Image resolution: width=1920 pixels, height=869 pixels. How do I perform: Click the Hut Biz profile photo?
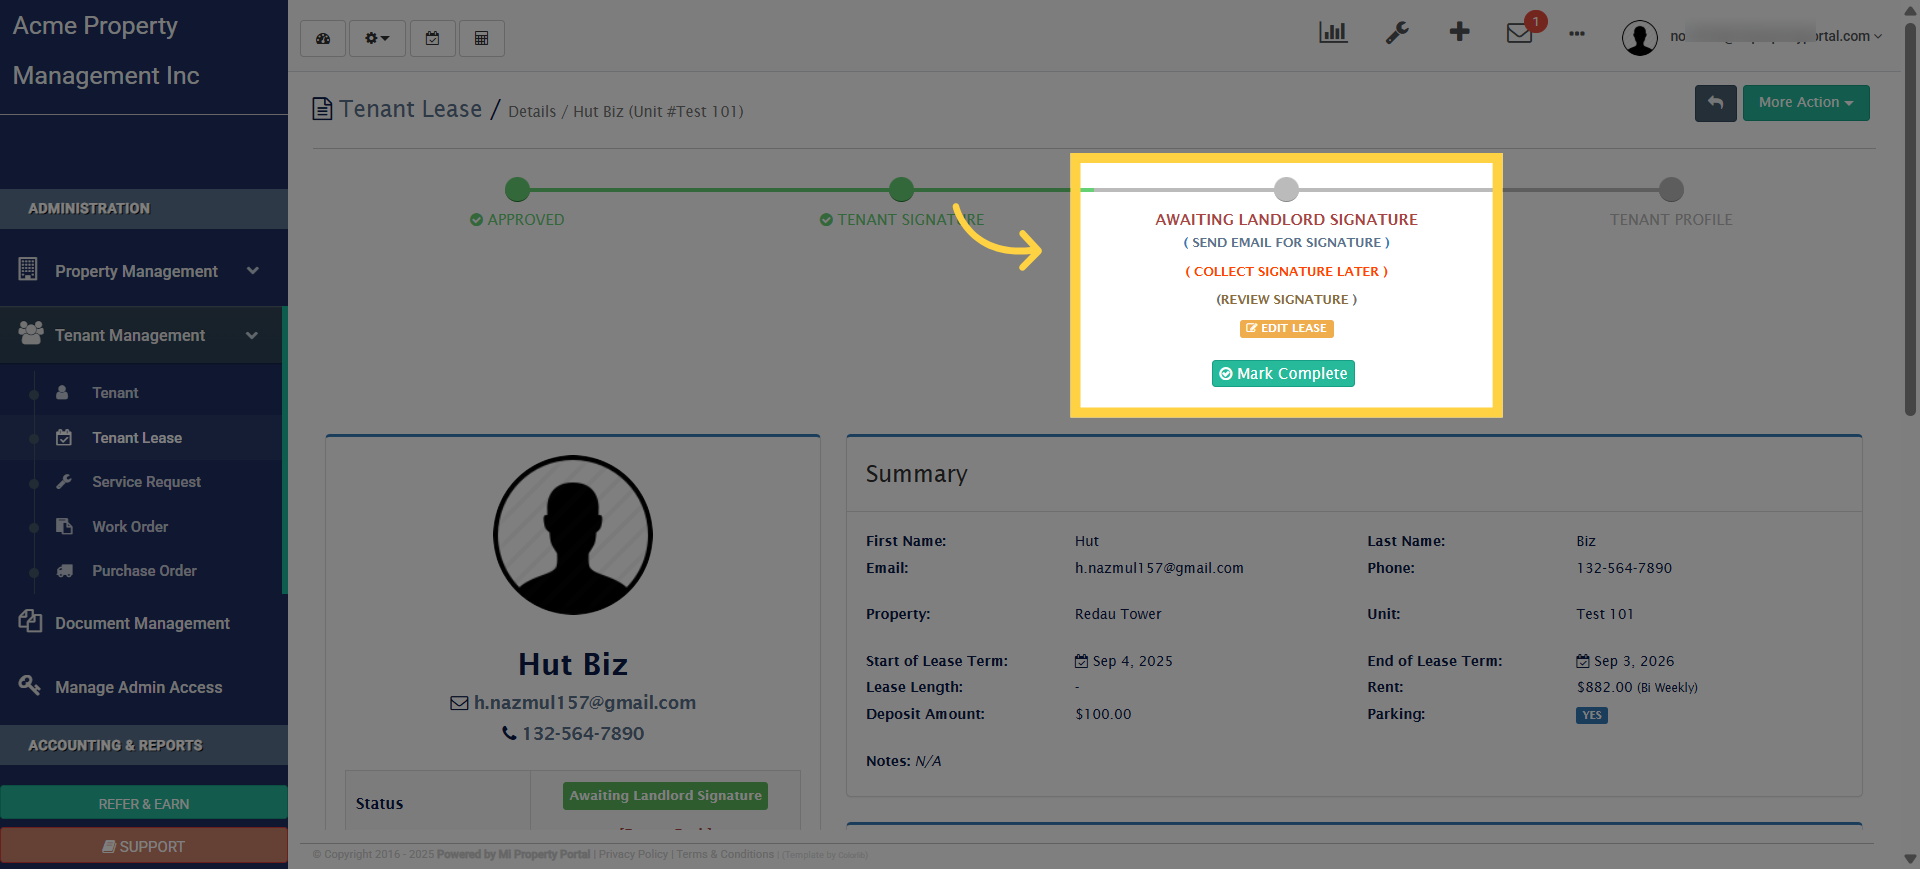tap(573, 535)
